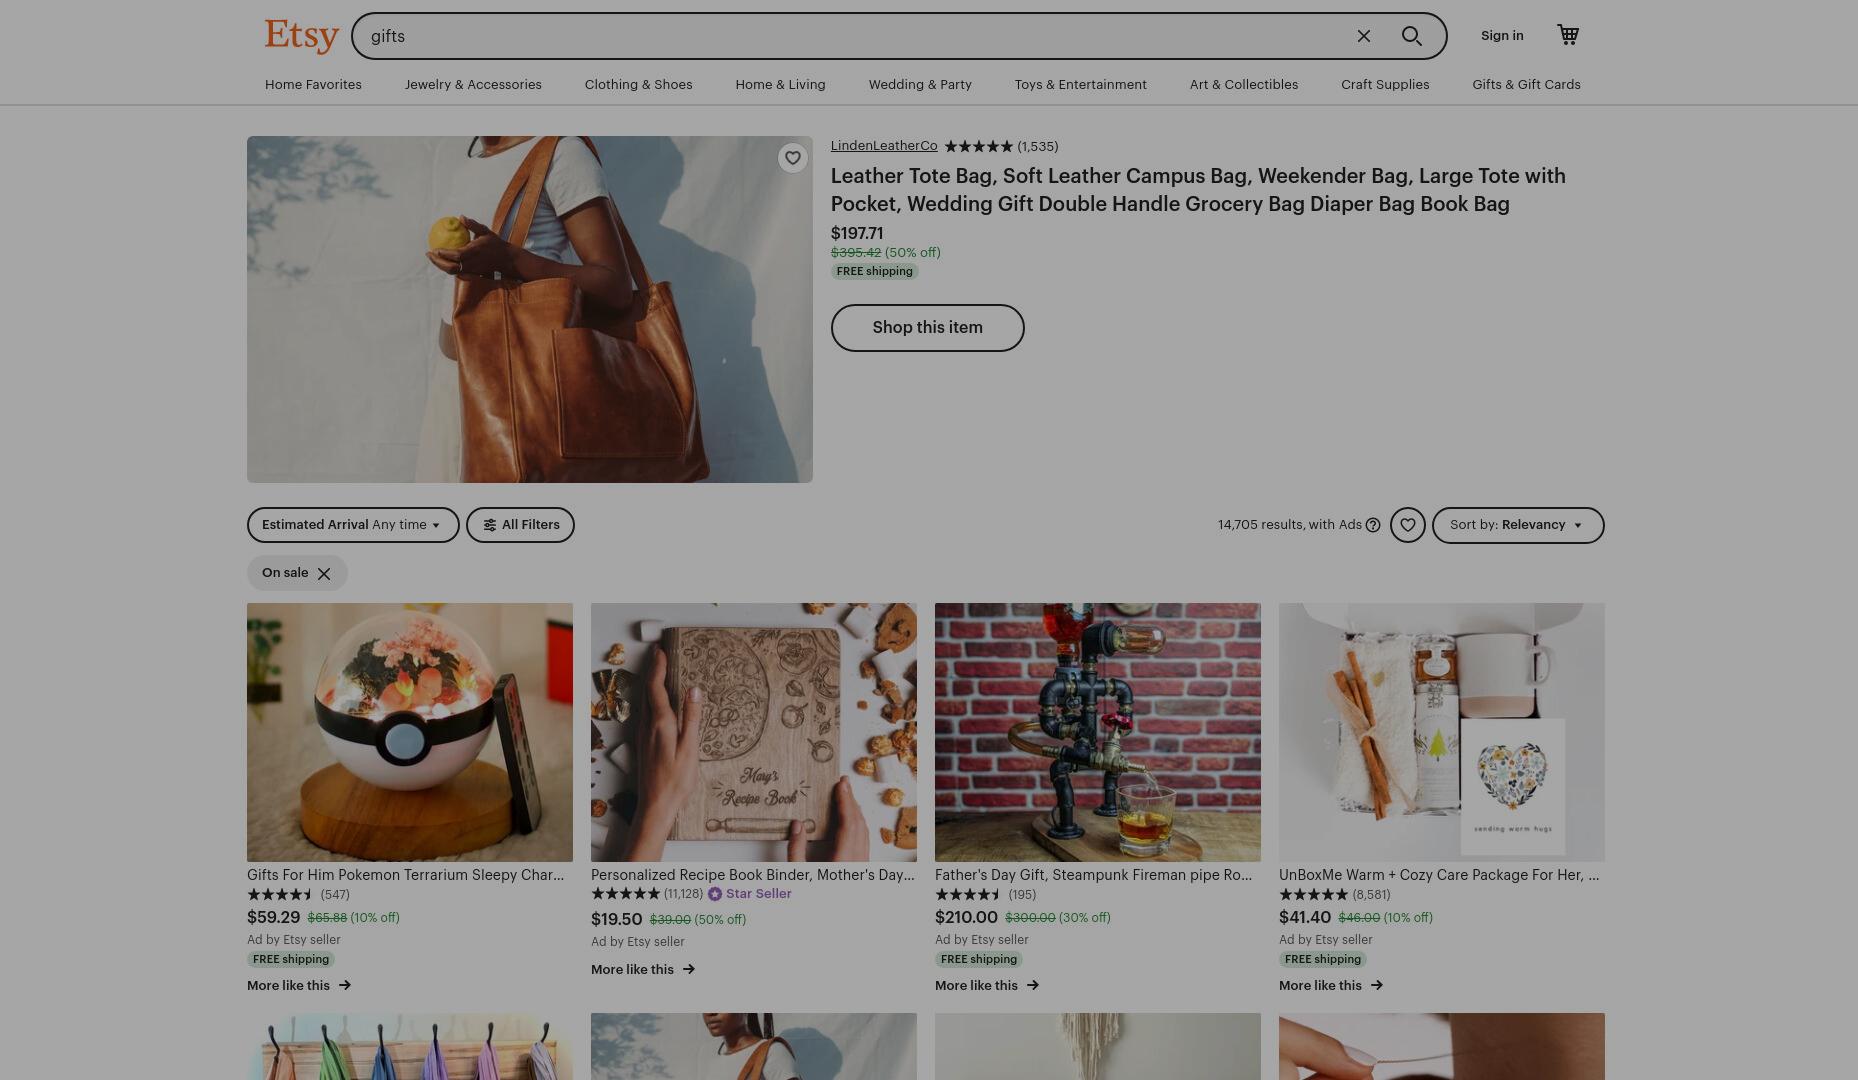Viewport: 1858px width, 1080px height.
Task: Open Craft Supplies category
Action: (1385, 85)
